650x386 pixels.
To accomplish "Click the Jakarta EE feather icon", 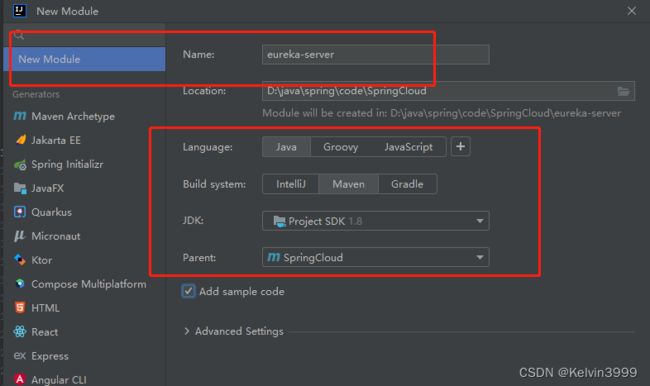I will (x=20, y=140).
